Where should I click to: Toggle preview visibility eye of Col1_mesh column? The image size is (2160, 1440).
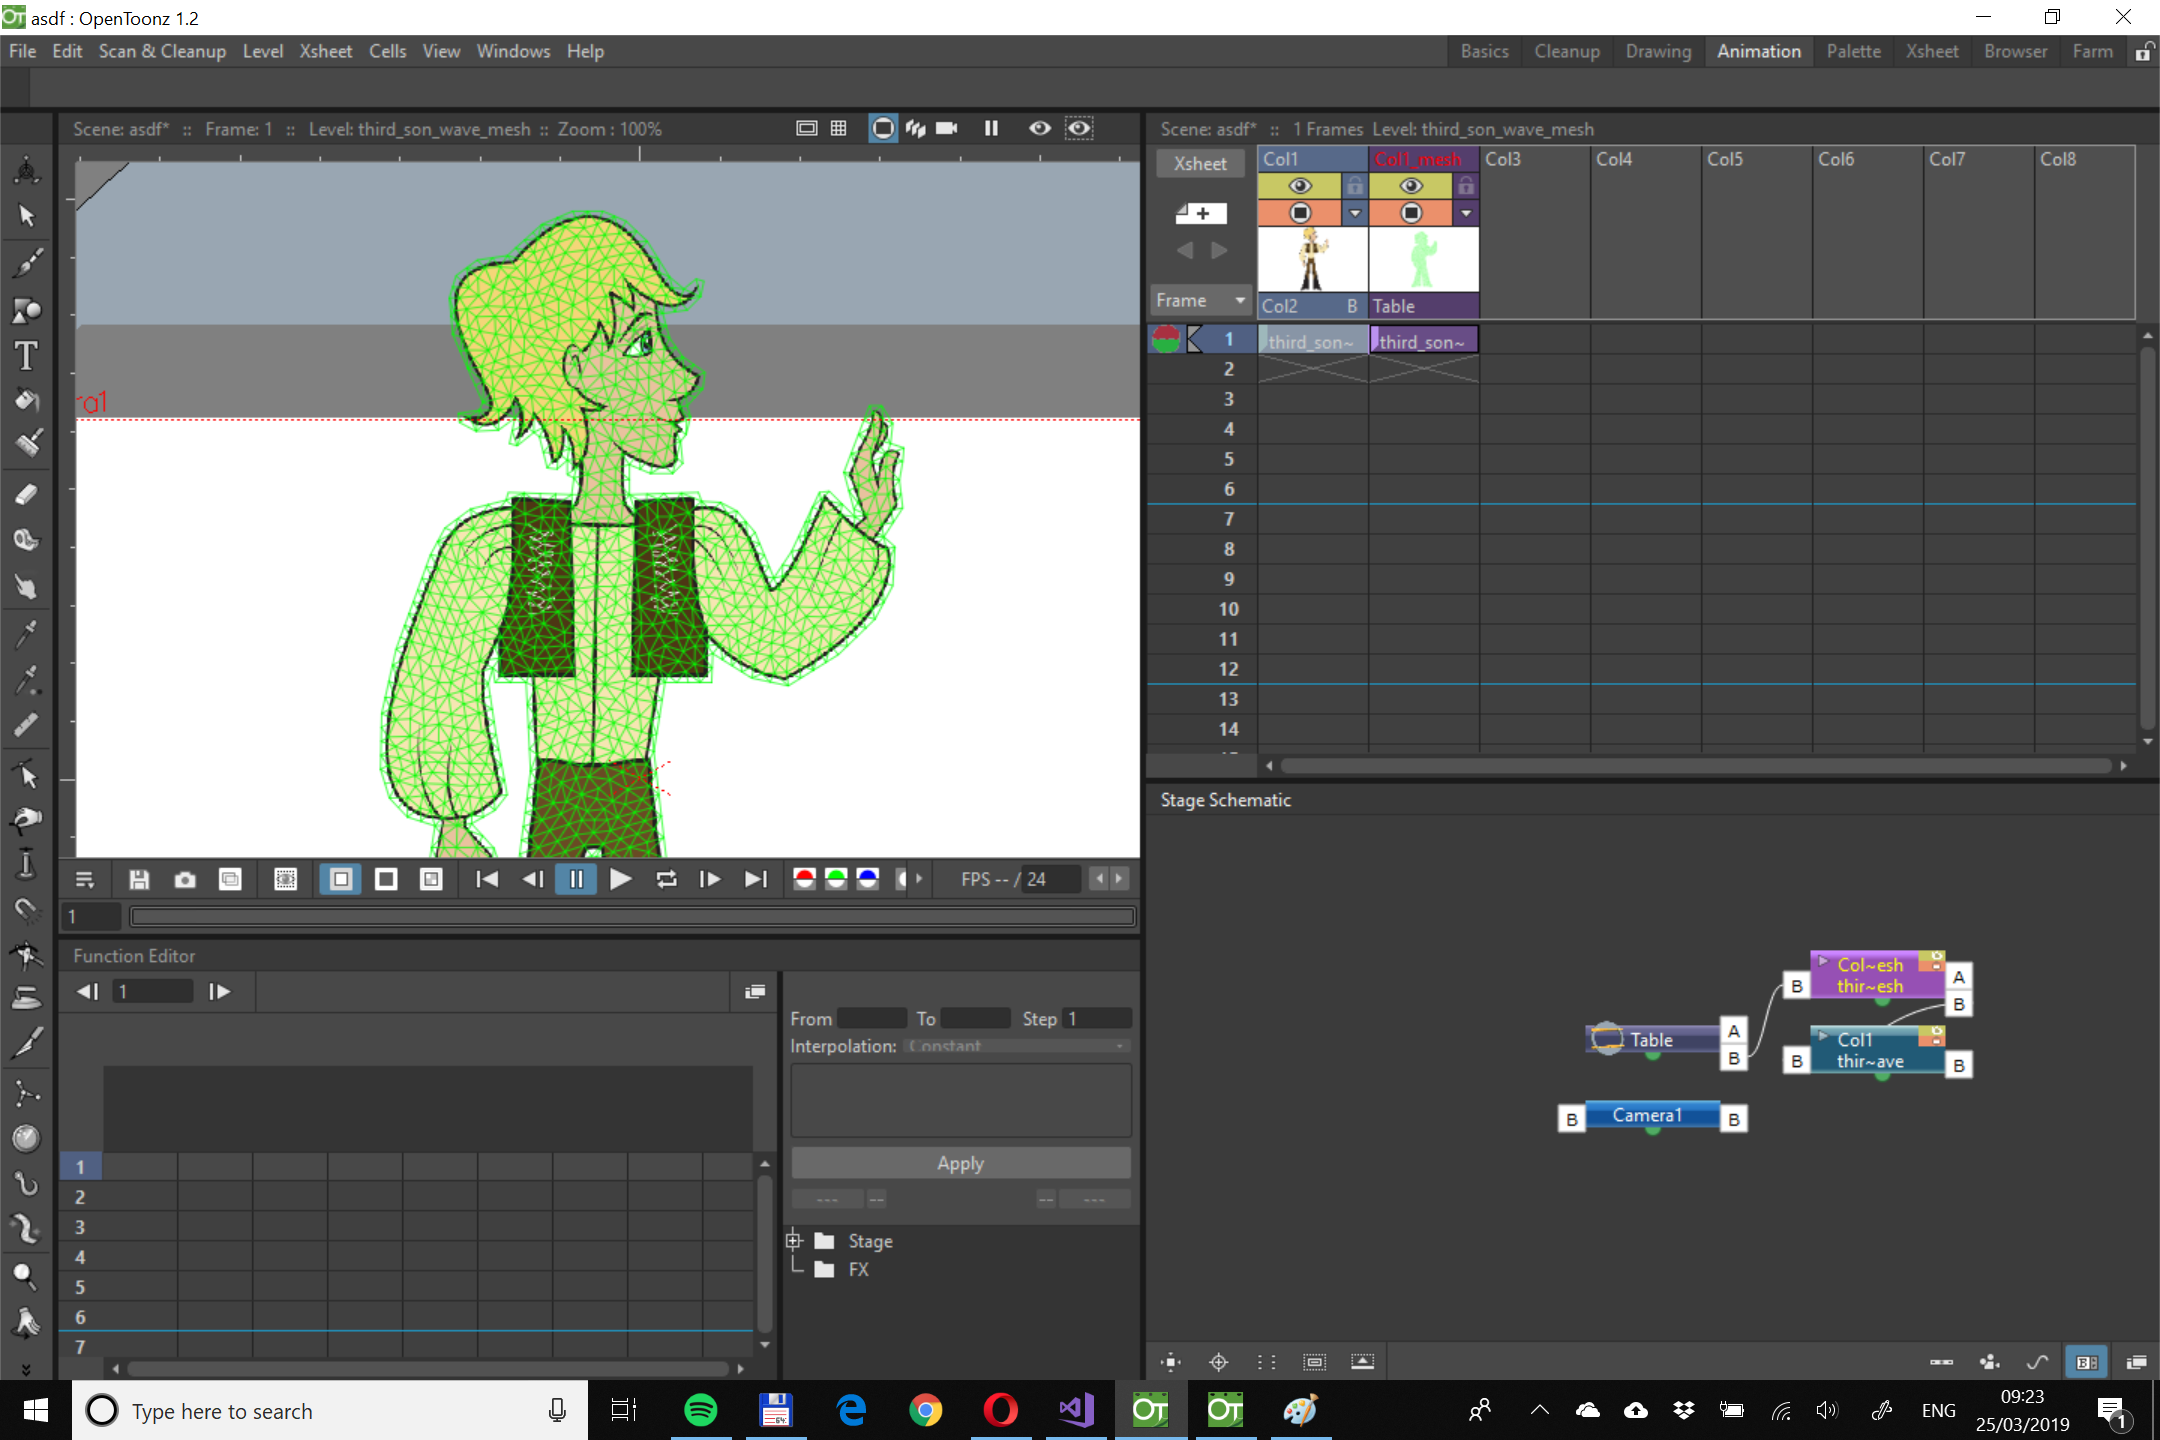1410,186
